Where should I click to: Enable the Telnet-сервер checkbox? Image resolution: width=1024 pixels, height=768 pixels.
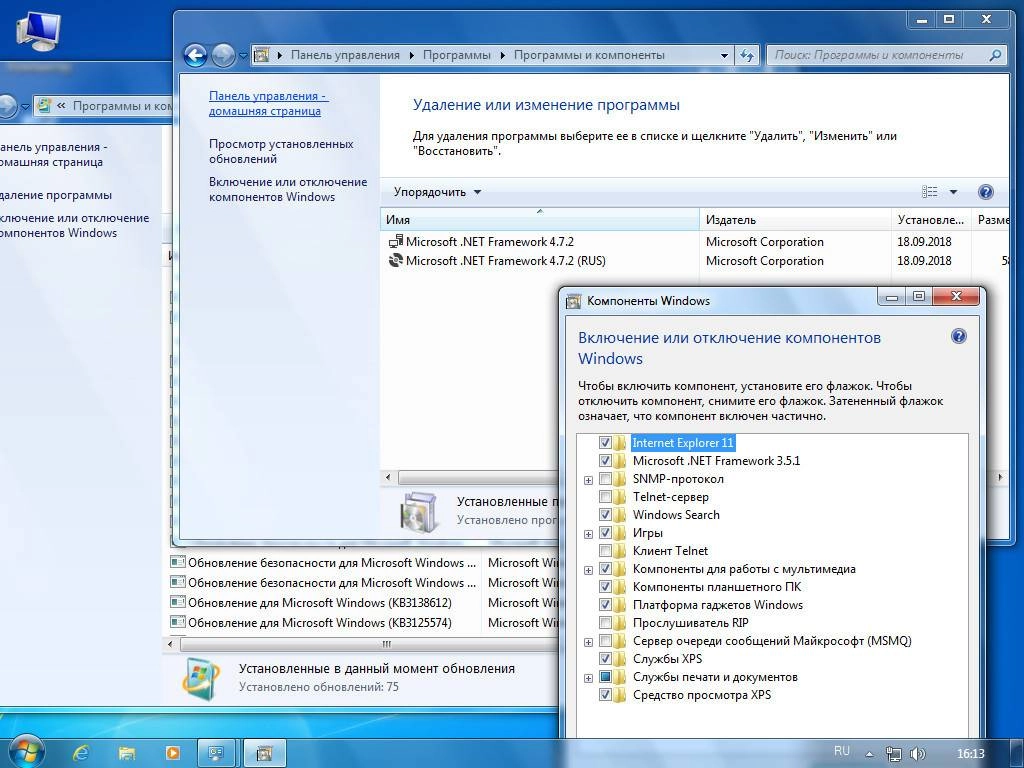tap(605, 496)
